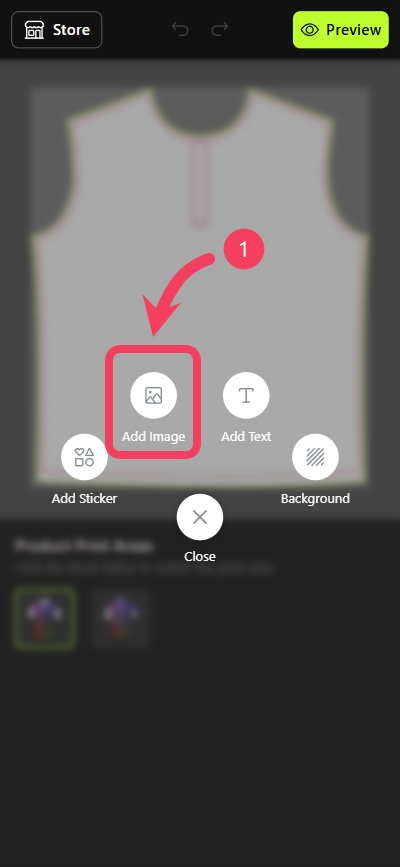Screen dimensions: 400x867
Task: Click the "Close" text label
Action: point(200,556)
